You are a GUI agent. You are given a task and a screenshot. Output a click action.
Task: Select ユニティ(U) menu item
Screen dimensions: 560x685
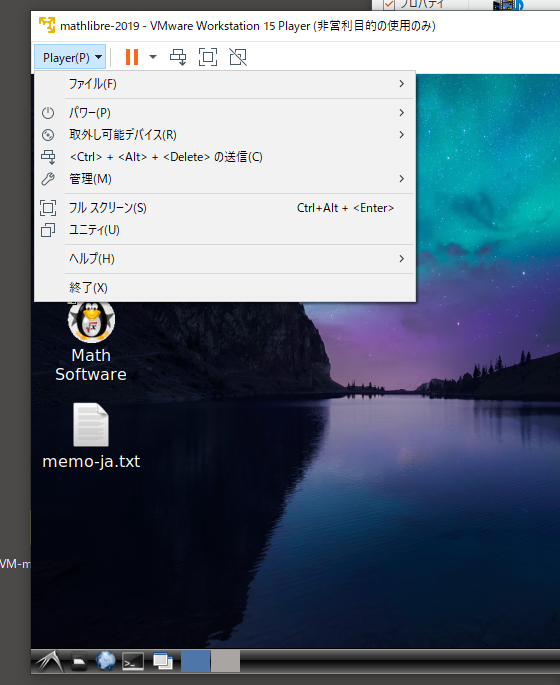point(225,230)
